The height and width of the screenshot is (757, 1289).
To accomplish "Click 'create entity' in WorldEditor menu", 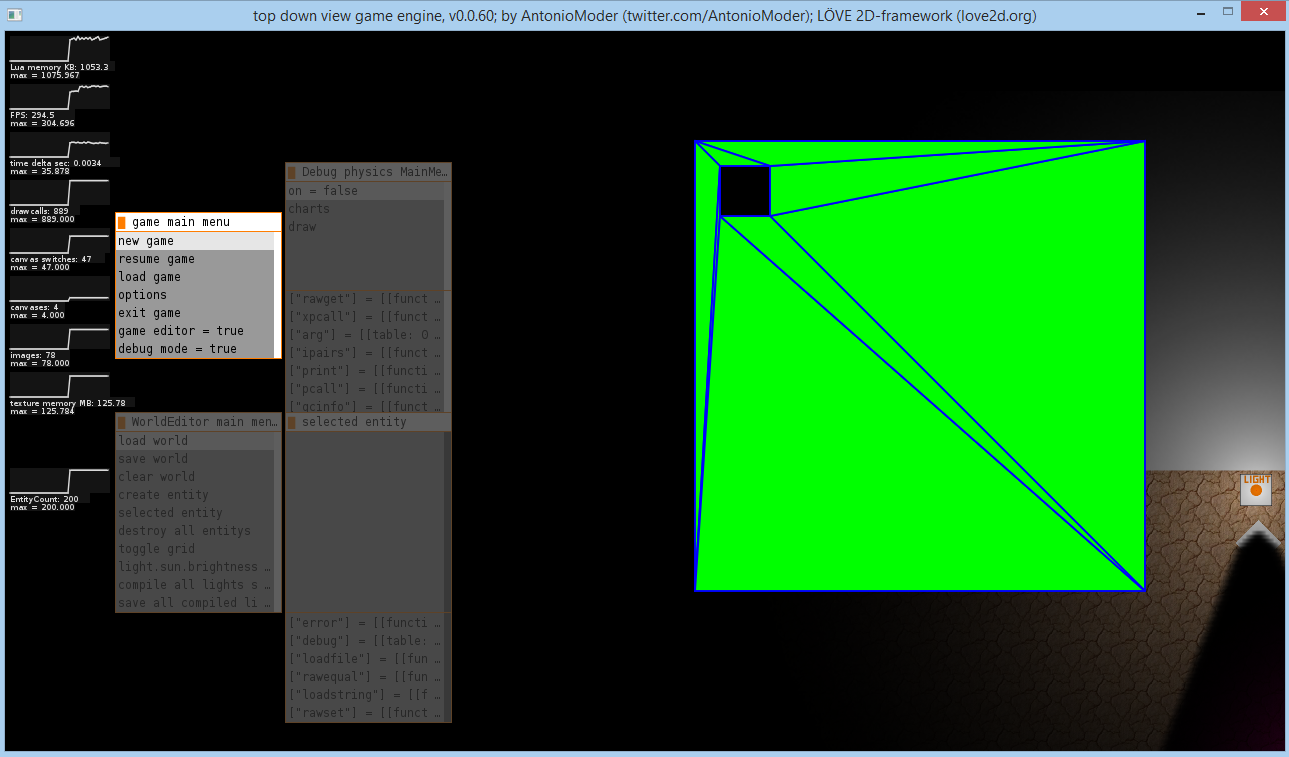I will (195, 495).
